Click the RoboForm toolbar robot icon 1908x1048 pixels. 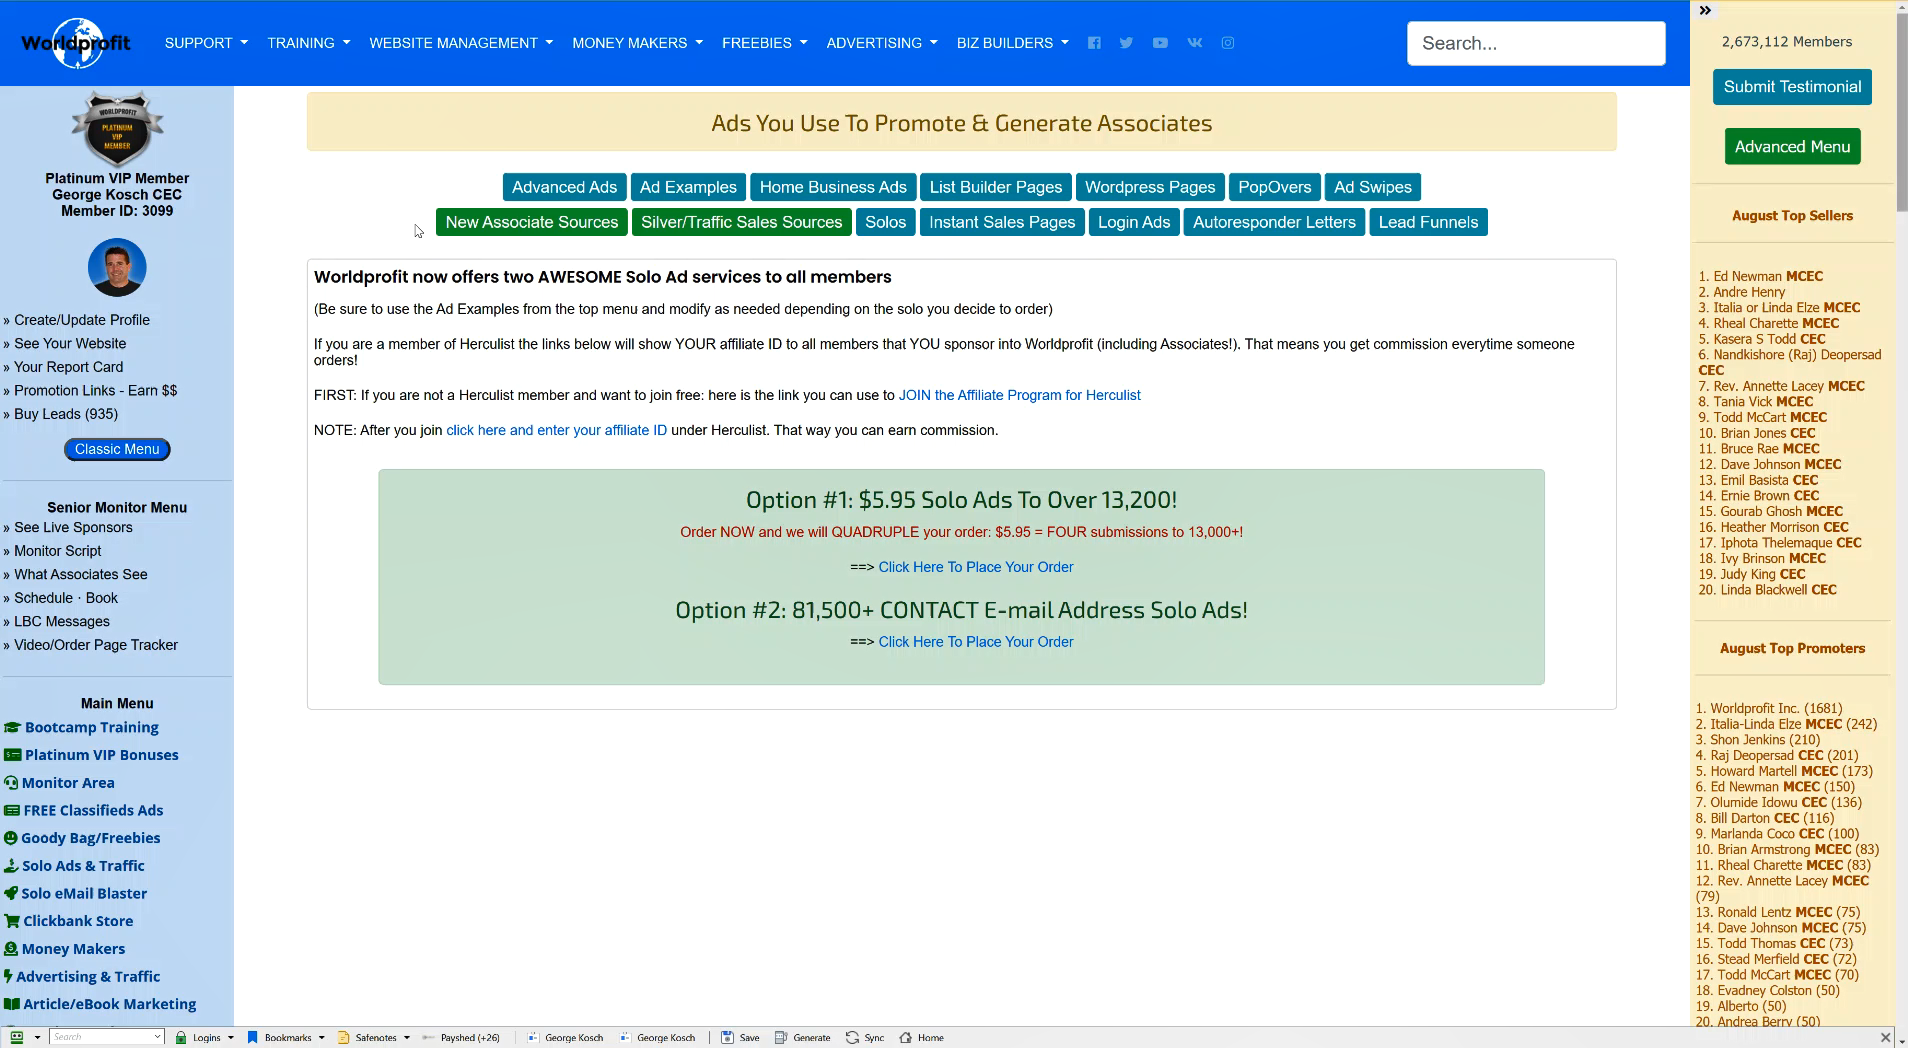pyautogui.click(x=17, y=1037)
